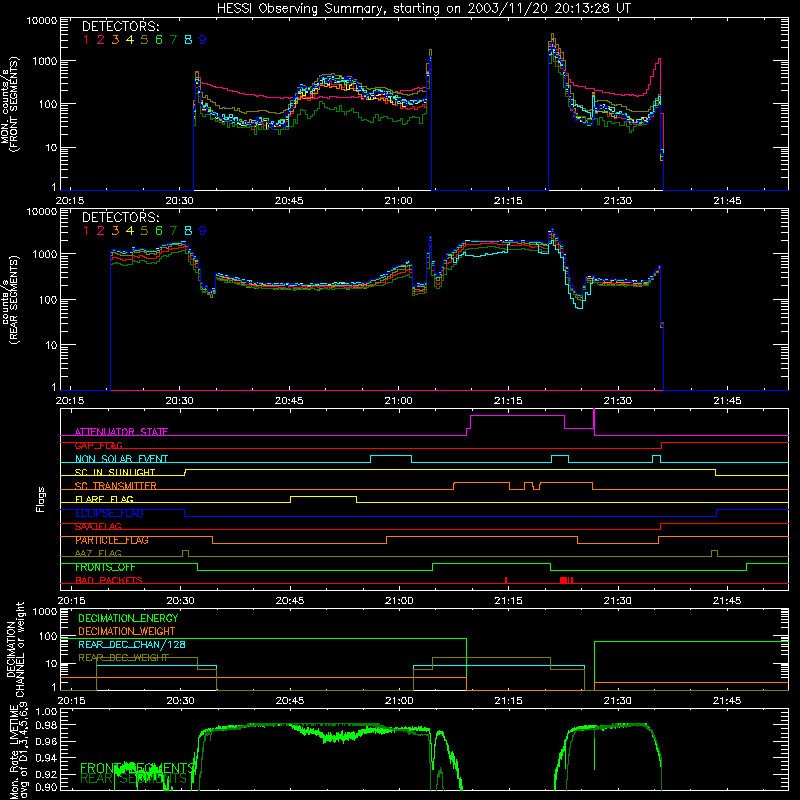Click the REAR SEGMENTS livetime legend text
Viewport: 800px width, 800px height.
(x=134, y=779)
